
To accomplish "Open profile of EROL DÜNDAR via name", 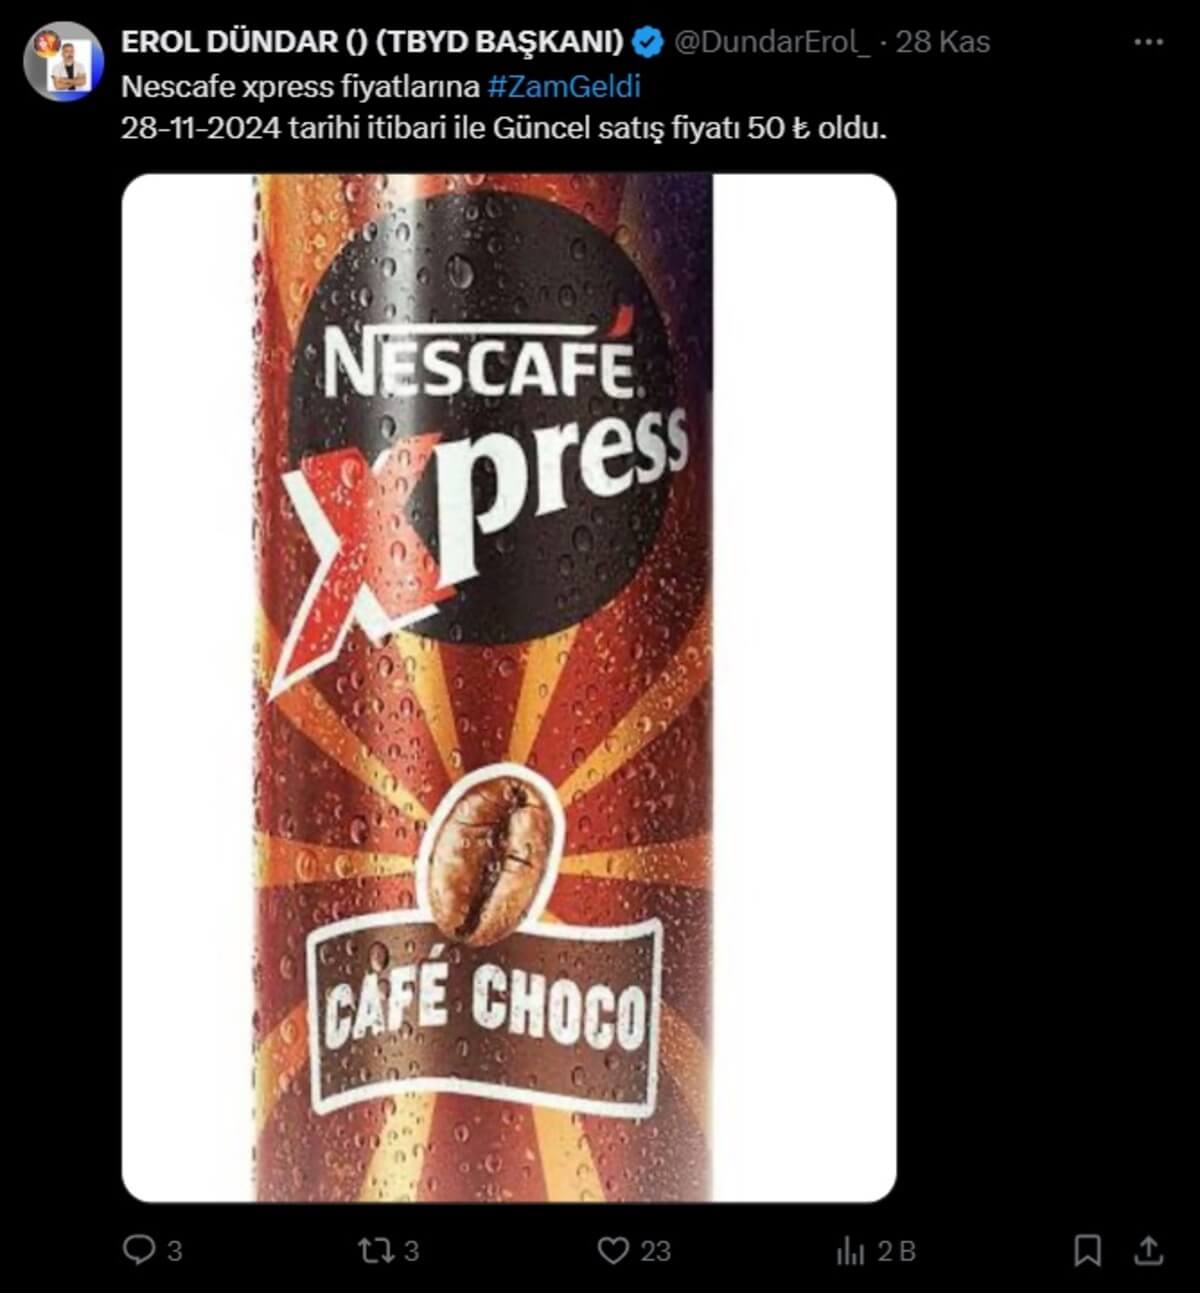I will [370, 41].
